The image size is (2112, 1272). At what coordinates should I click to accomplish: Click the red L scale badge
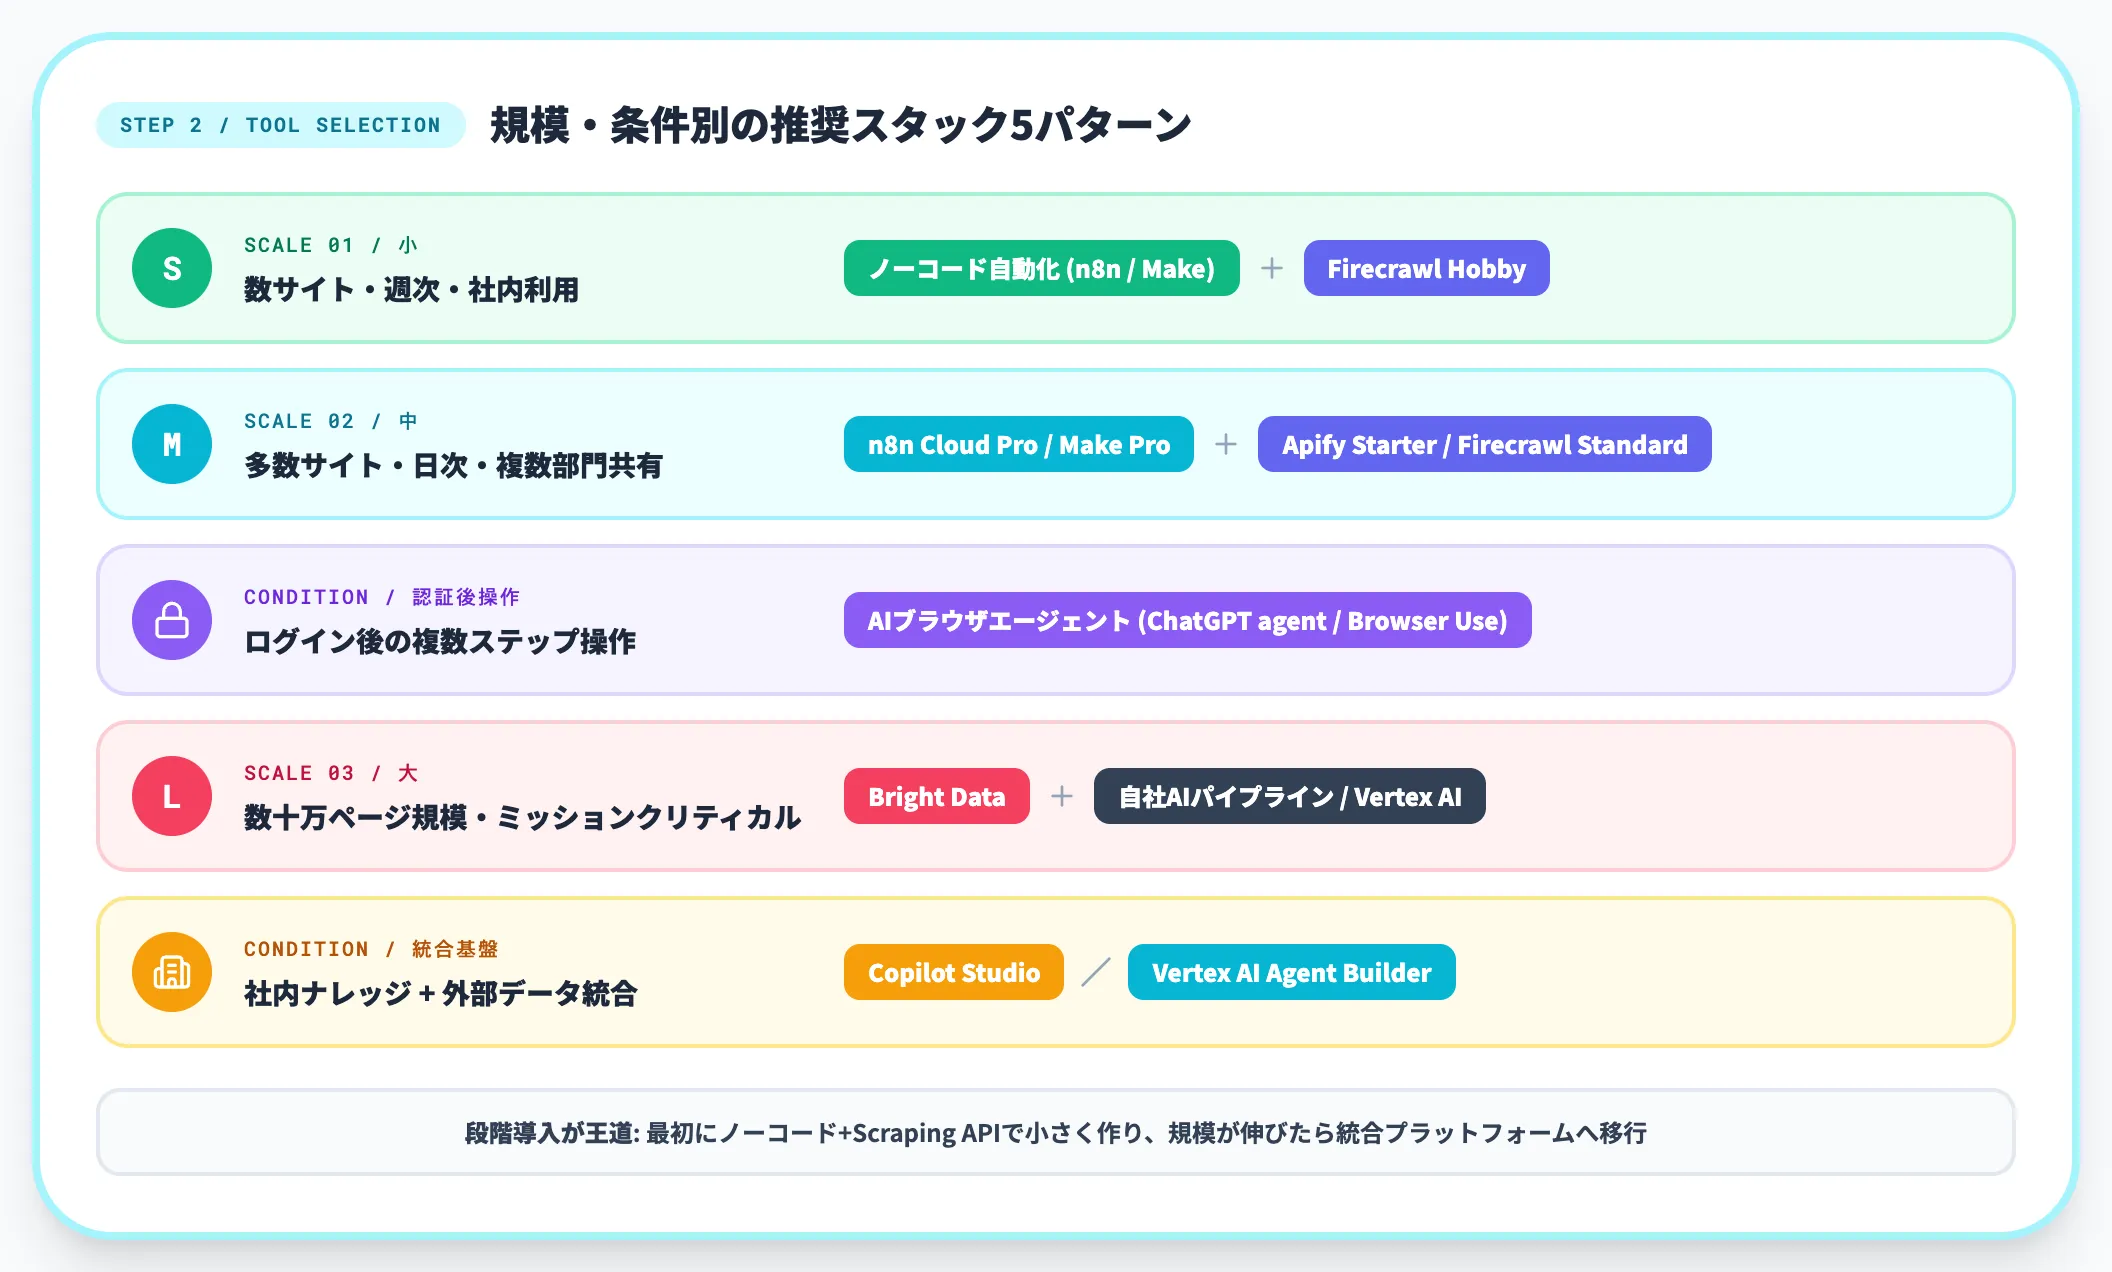click(x=172, y=796)
